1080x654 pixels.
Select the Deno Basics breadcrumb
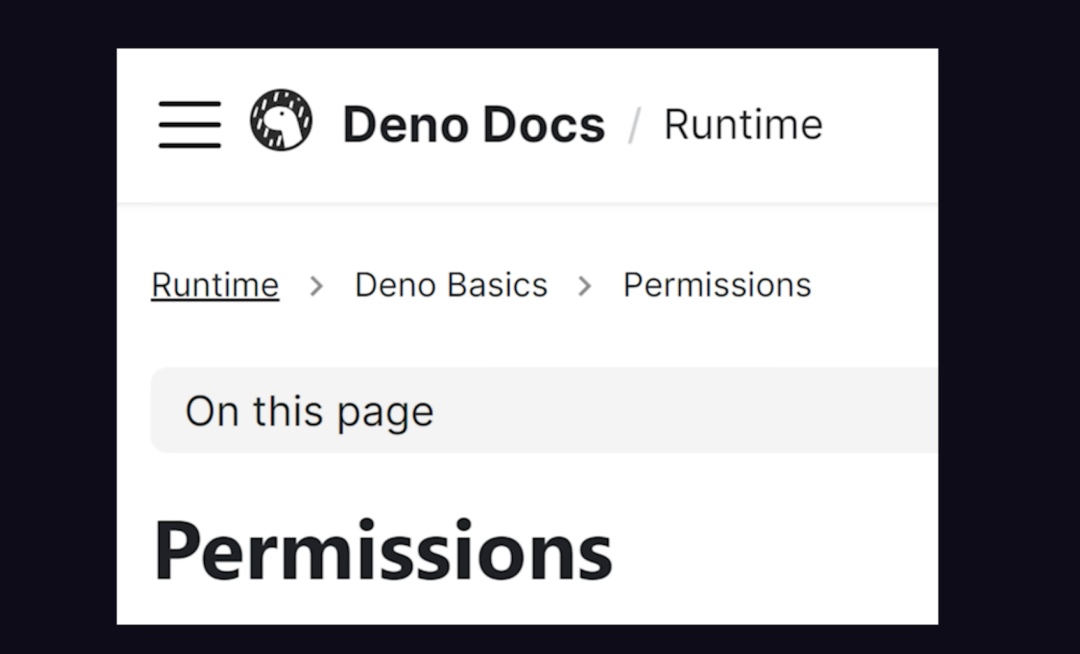pyautogui.click(x=451, y=285)
